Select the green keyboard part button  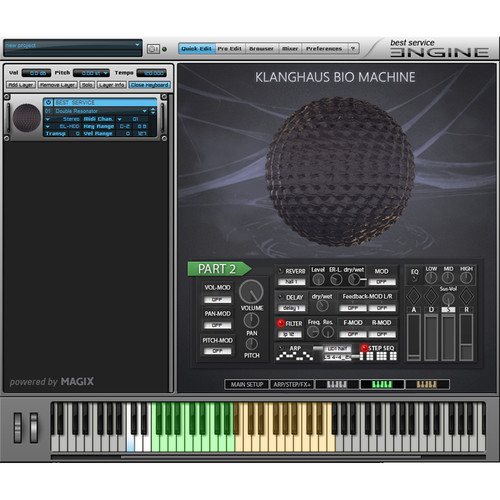point(382,384)
